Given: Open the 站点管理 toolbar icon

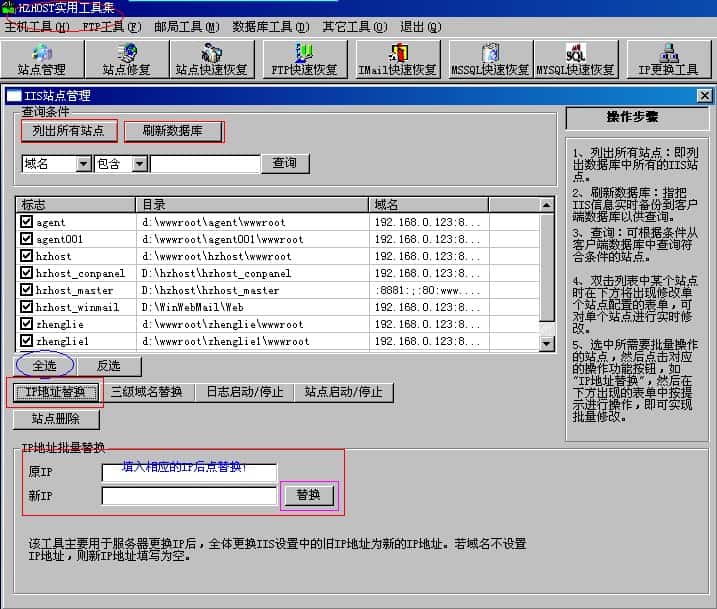Looking at the screenshot, I should point(41,59).
